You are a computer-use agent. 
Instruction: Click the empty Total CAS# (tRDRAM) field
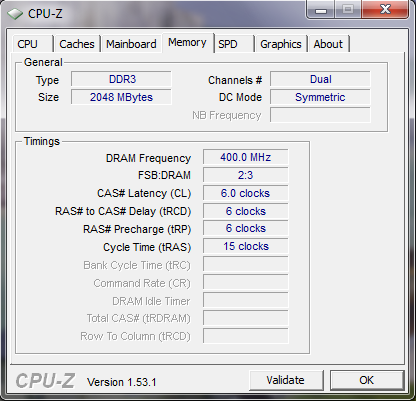(x=246, y=318)
